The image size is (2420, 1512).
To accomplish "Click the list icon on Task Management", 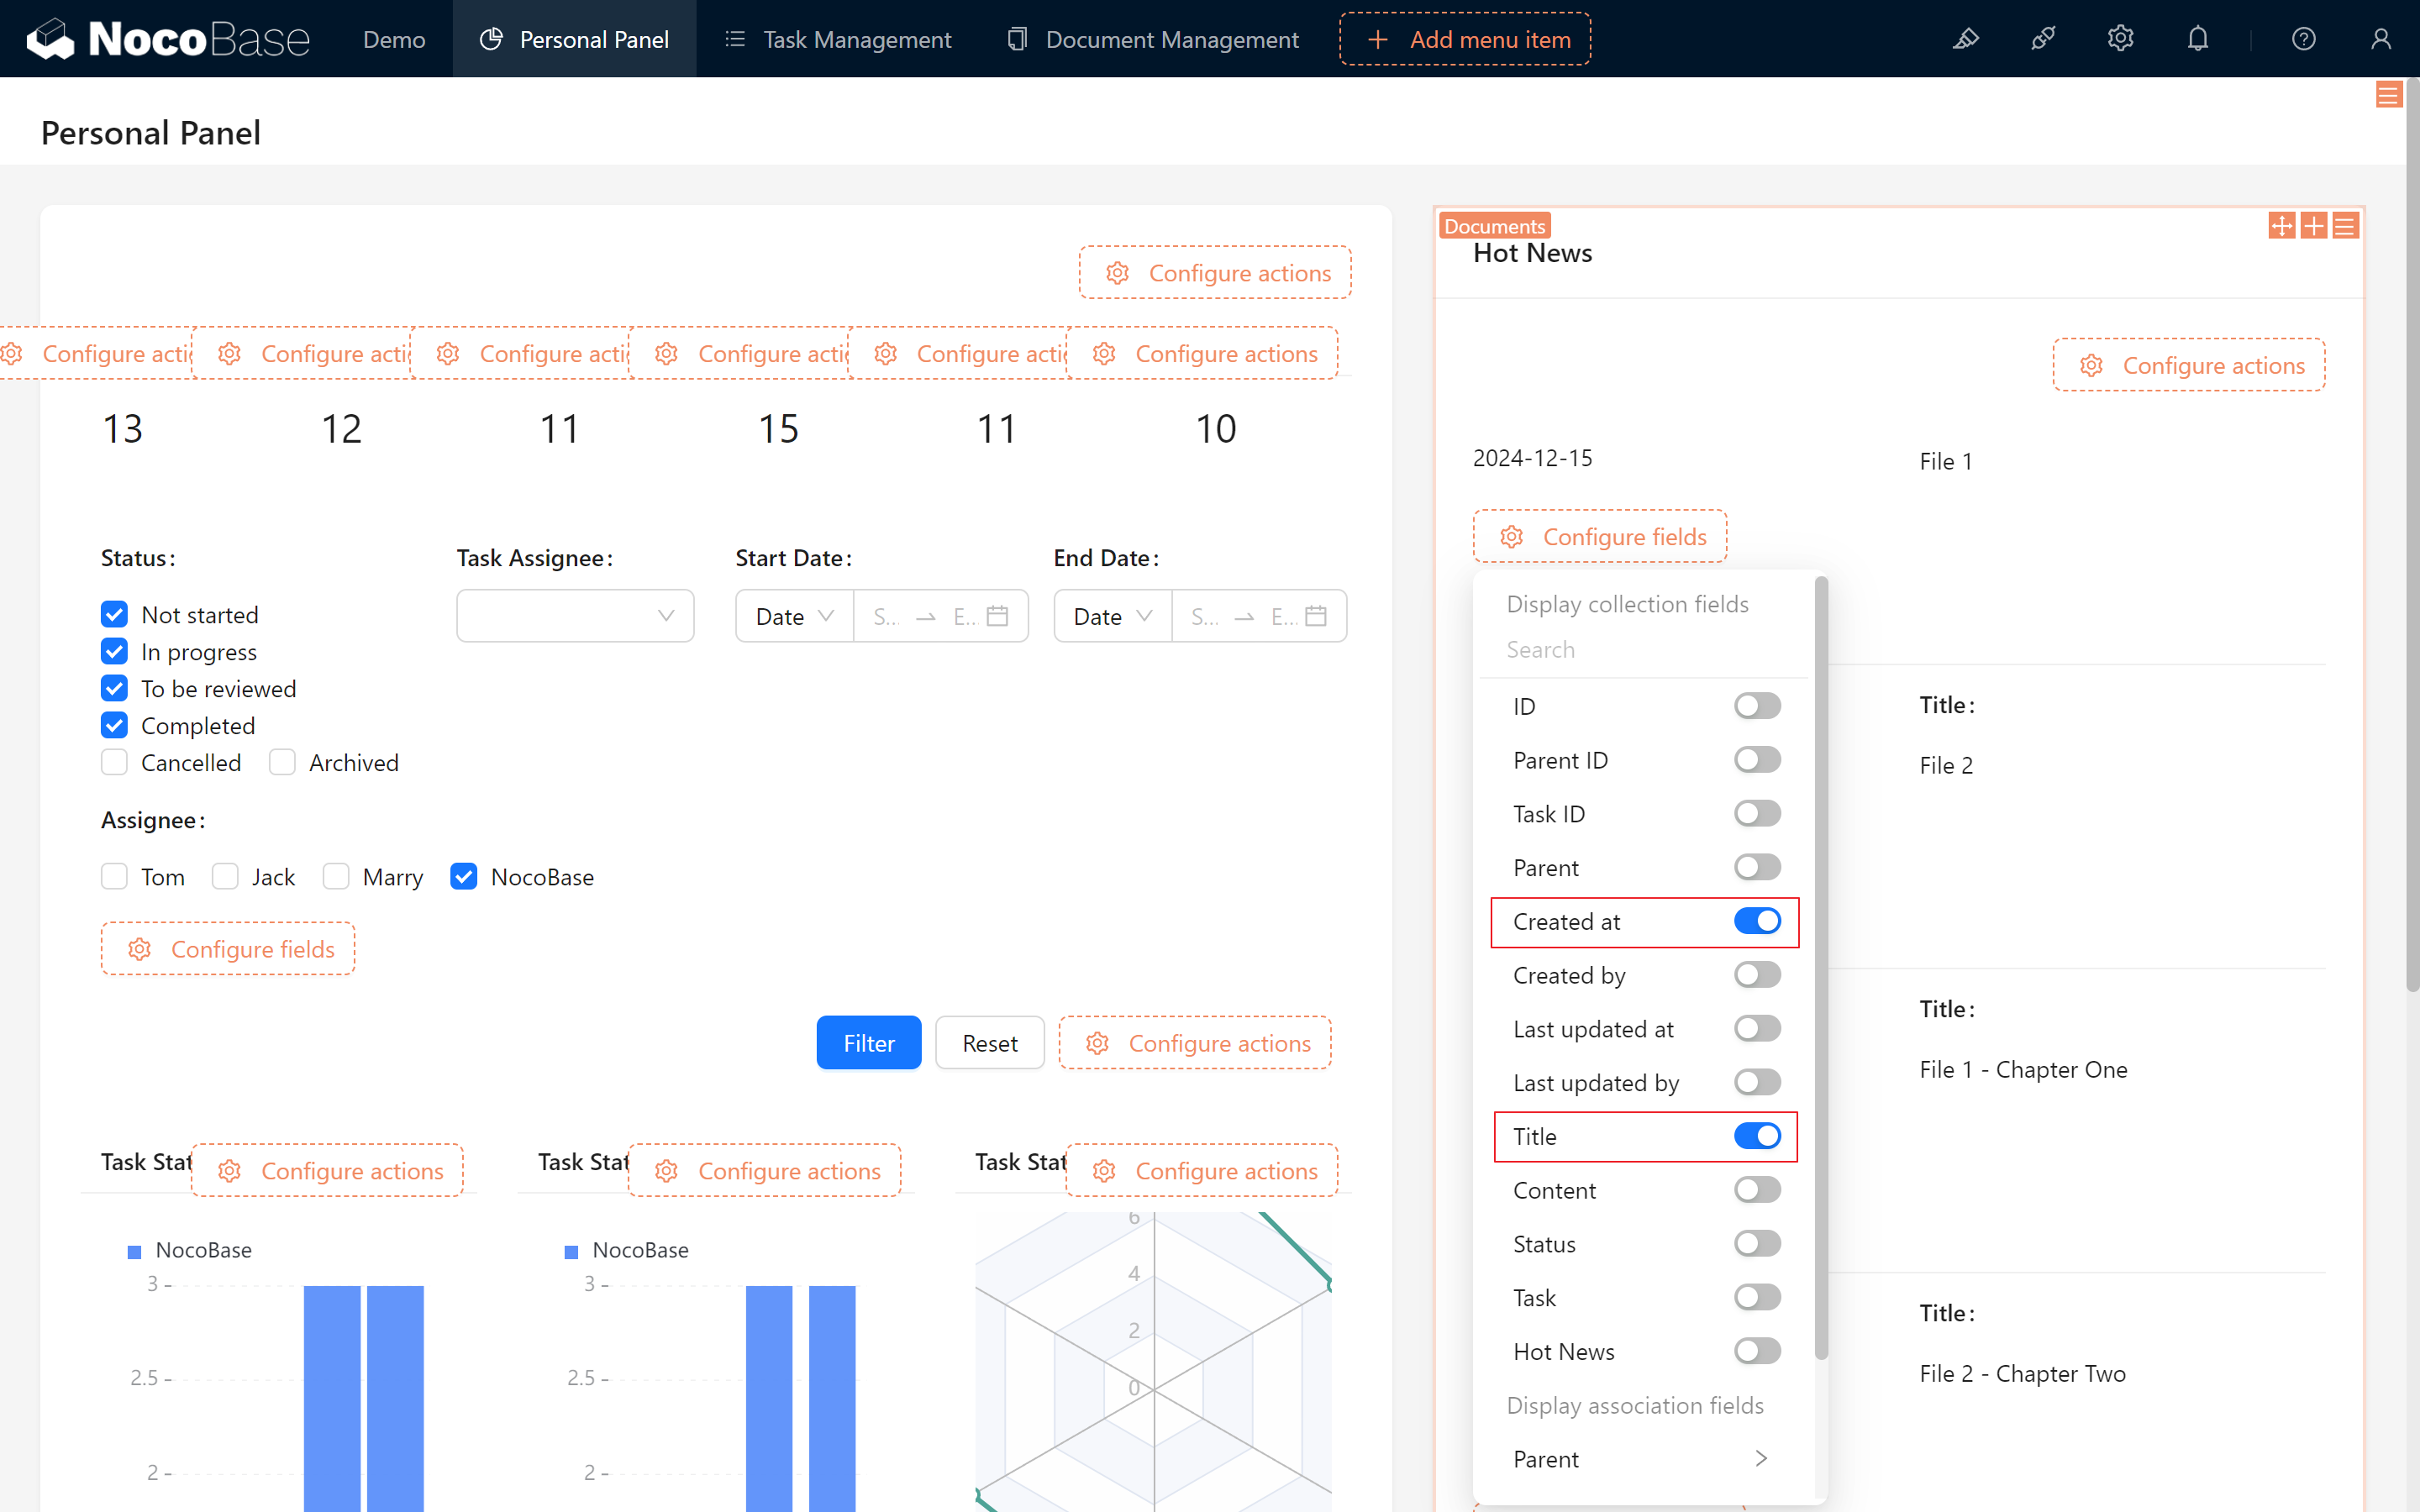I will click(735, 39).
